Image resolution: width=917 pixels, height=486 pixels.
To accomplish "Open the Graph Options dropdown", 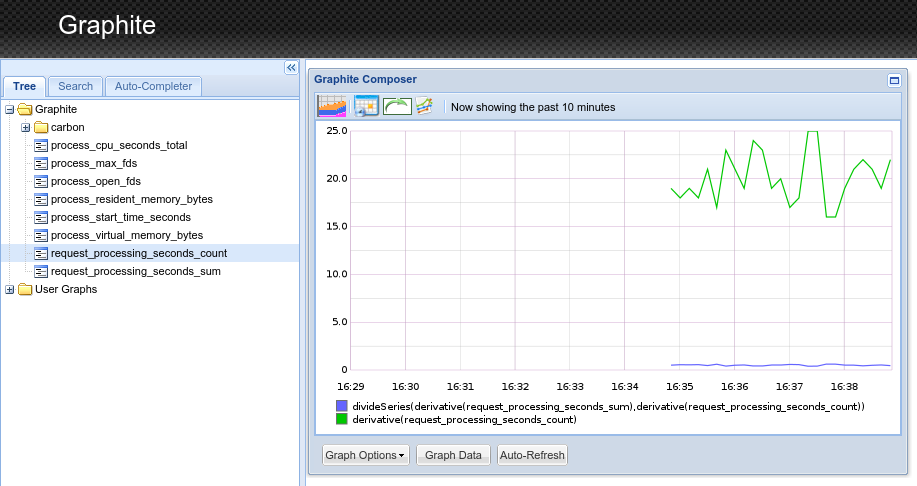I will 366,455.
